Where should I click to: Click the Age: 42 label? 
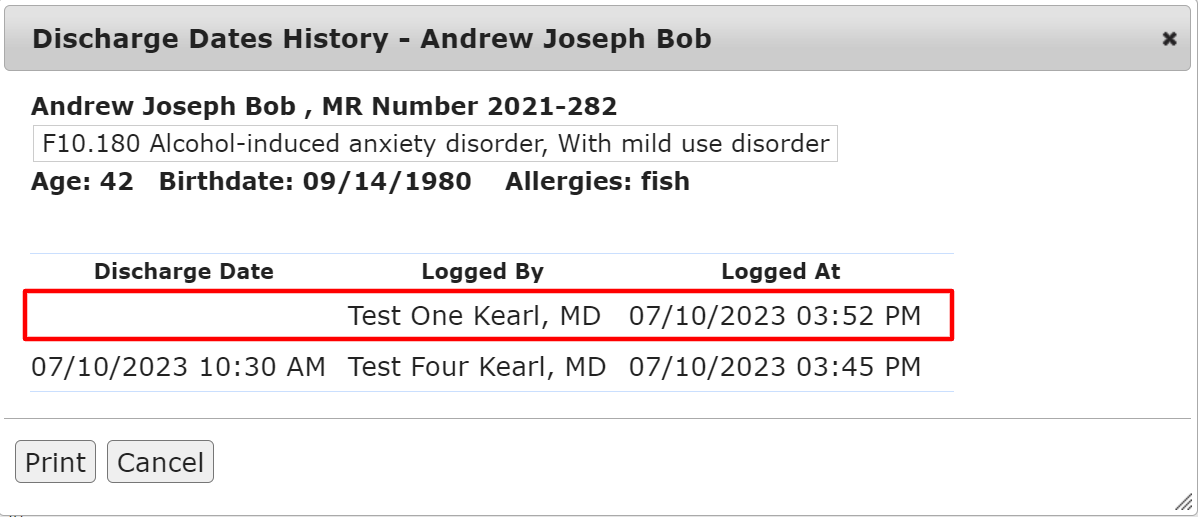(82, 182)
